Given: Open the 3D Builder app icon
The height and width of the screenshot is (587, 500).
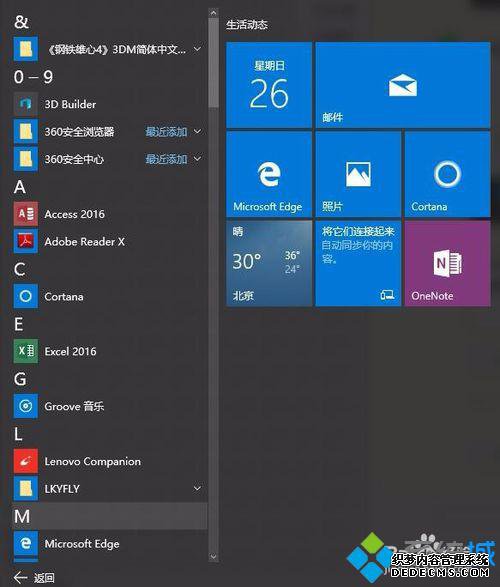Looking at the screenshot, I should point(25,104).
